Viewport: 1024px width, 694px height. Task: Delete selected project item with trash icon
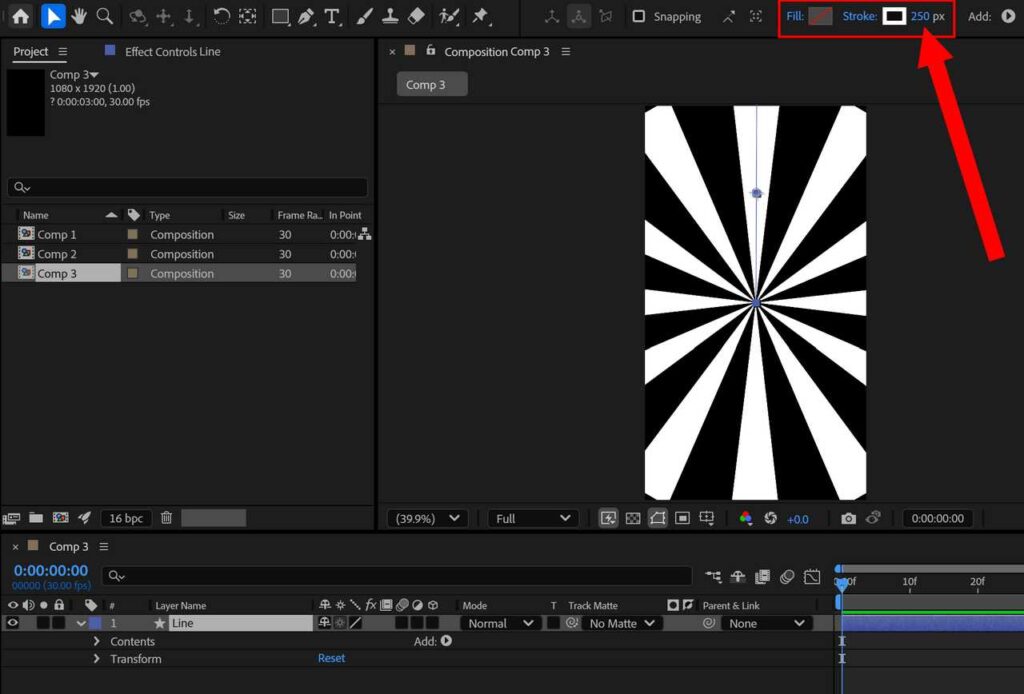click(167, 518)
